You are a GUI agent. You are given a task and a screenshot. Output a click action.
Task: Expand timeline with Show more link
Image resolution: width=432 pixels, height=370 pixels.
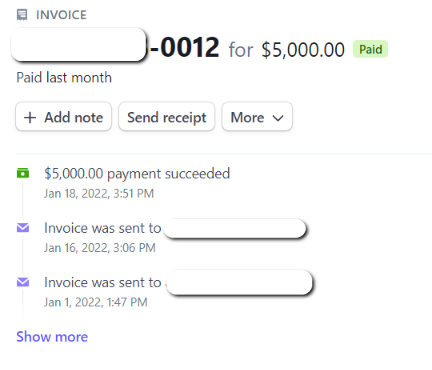click(x=52, y=337)
